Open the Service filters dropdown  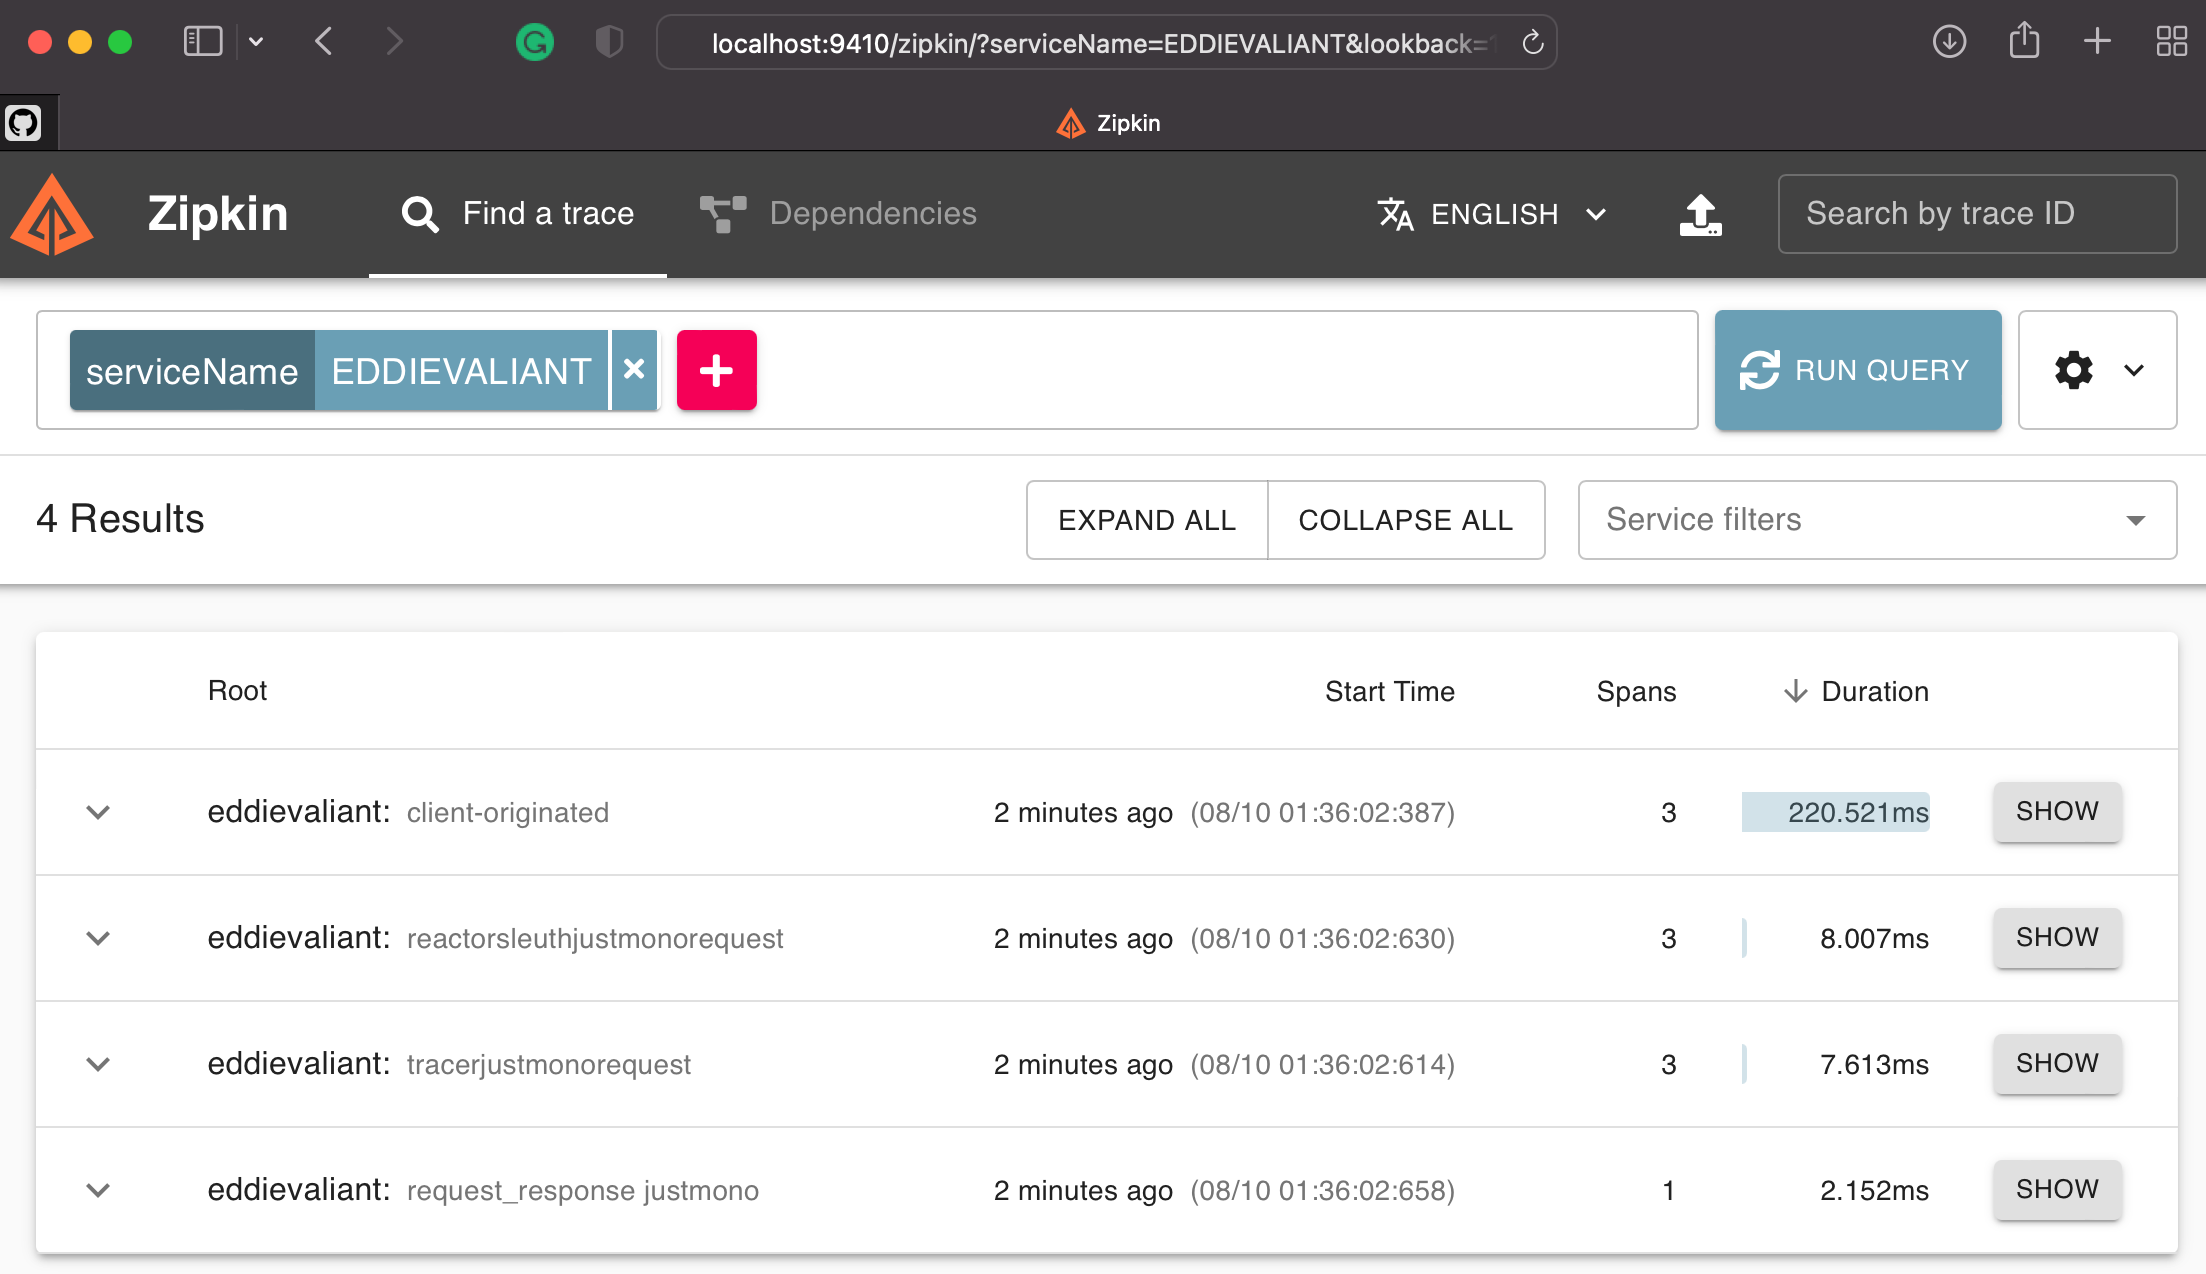point(1876,520)
